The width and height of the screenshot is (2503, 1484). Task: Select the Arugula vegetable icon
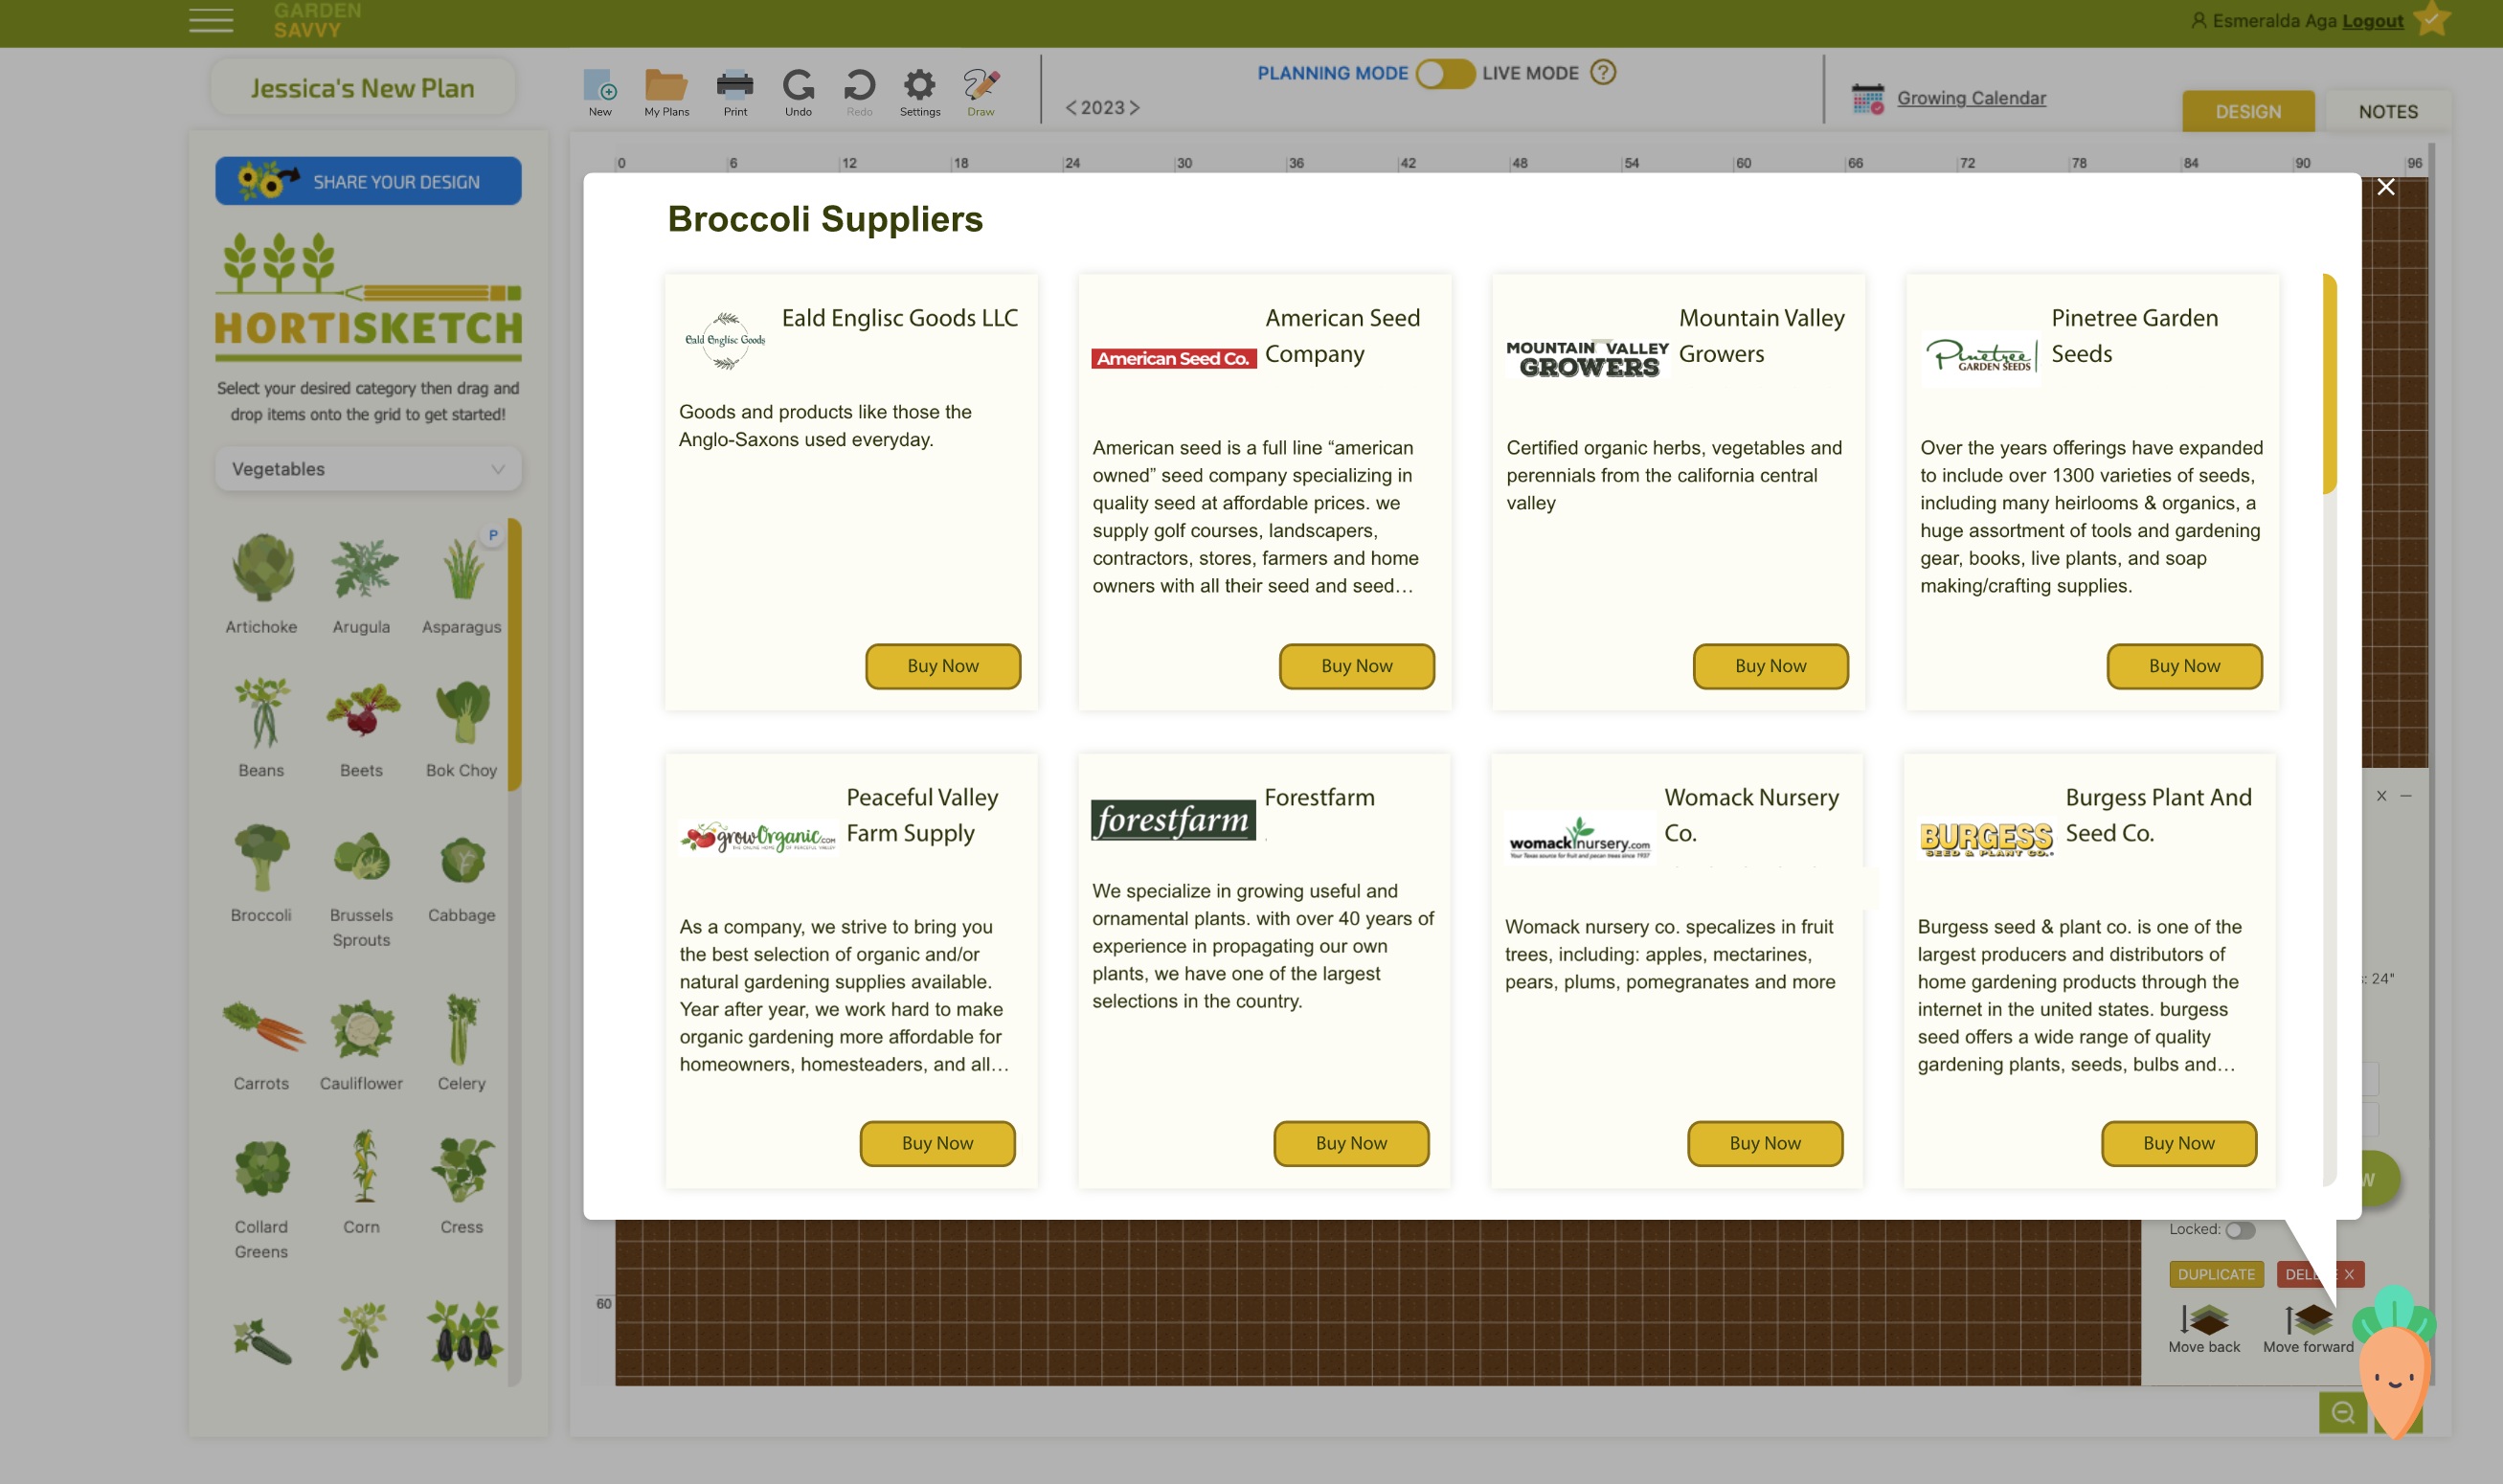(x=363, y=568)
